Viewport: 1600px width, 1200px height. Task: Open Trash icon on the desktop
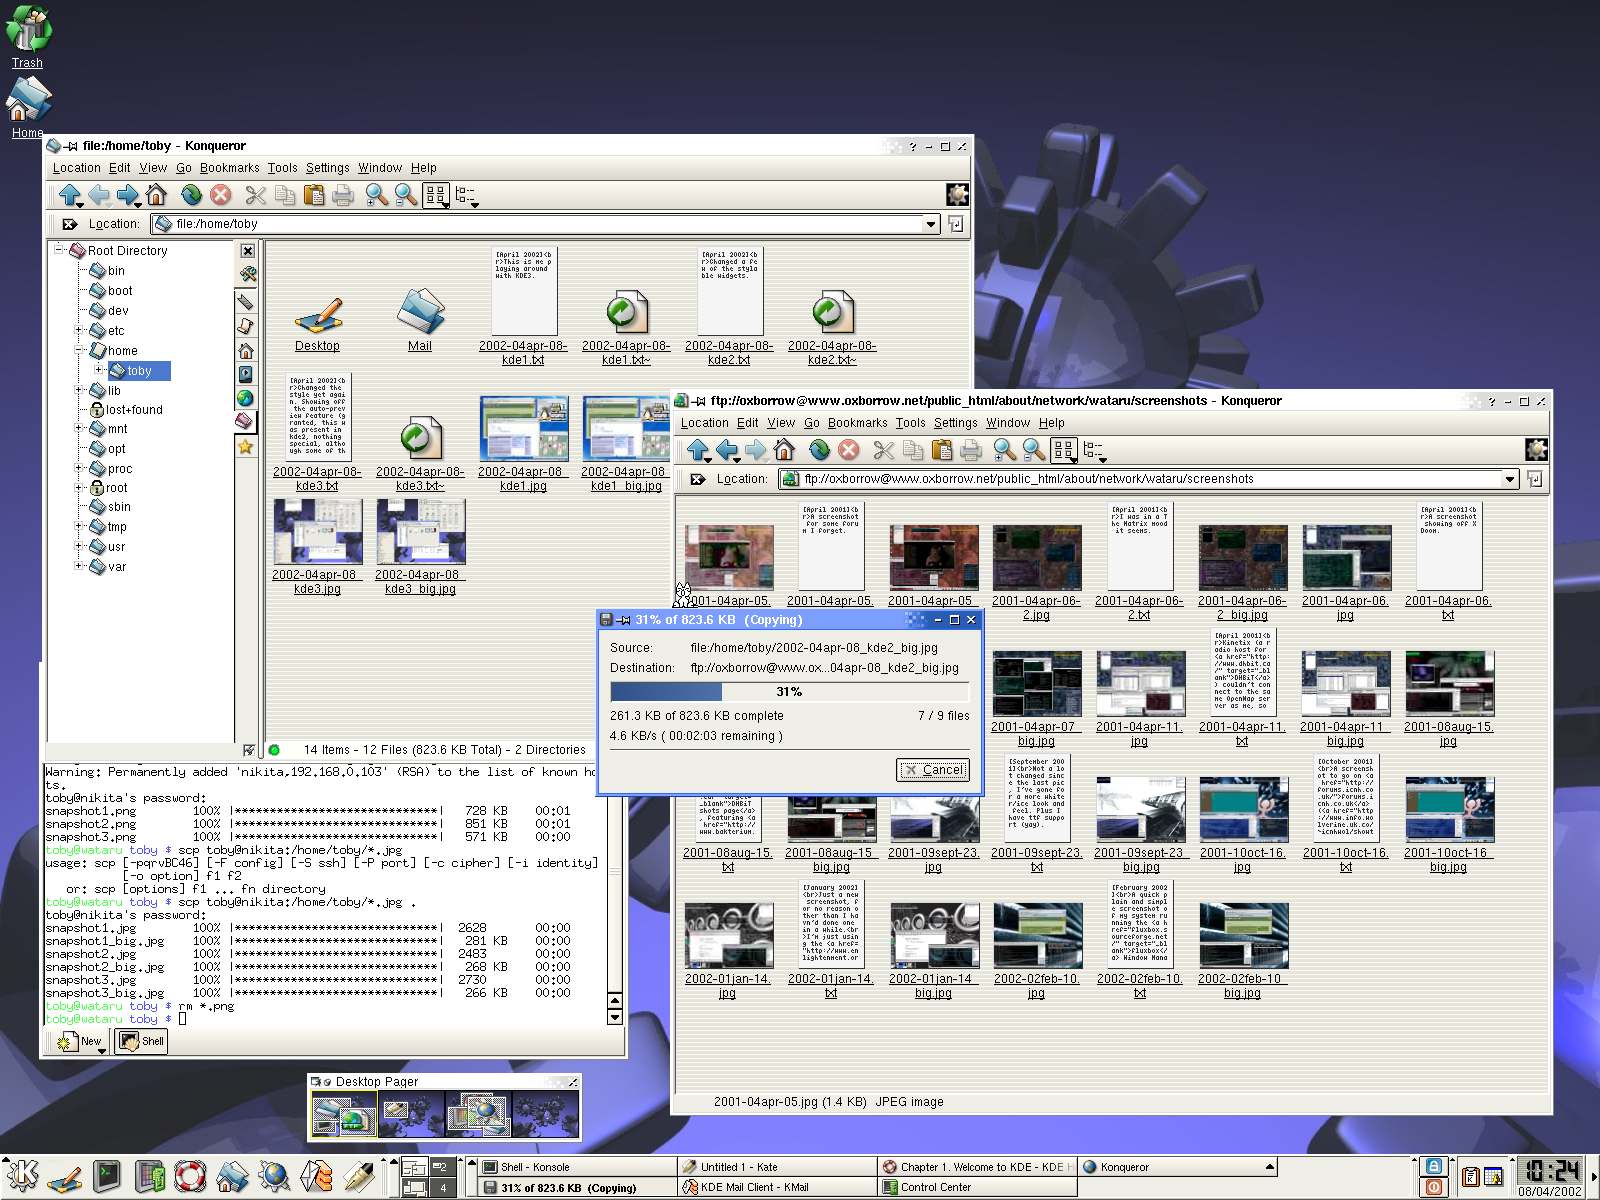[27, 37]
